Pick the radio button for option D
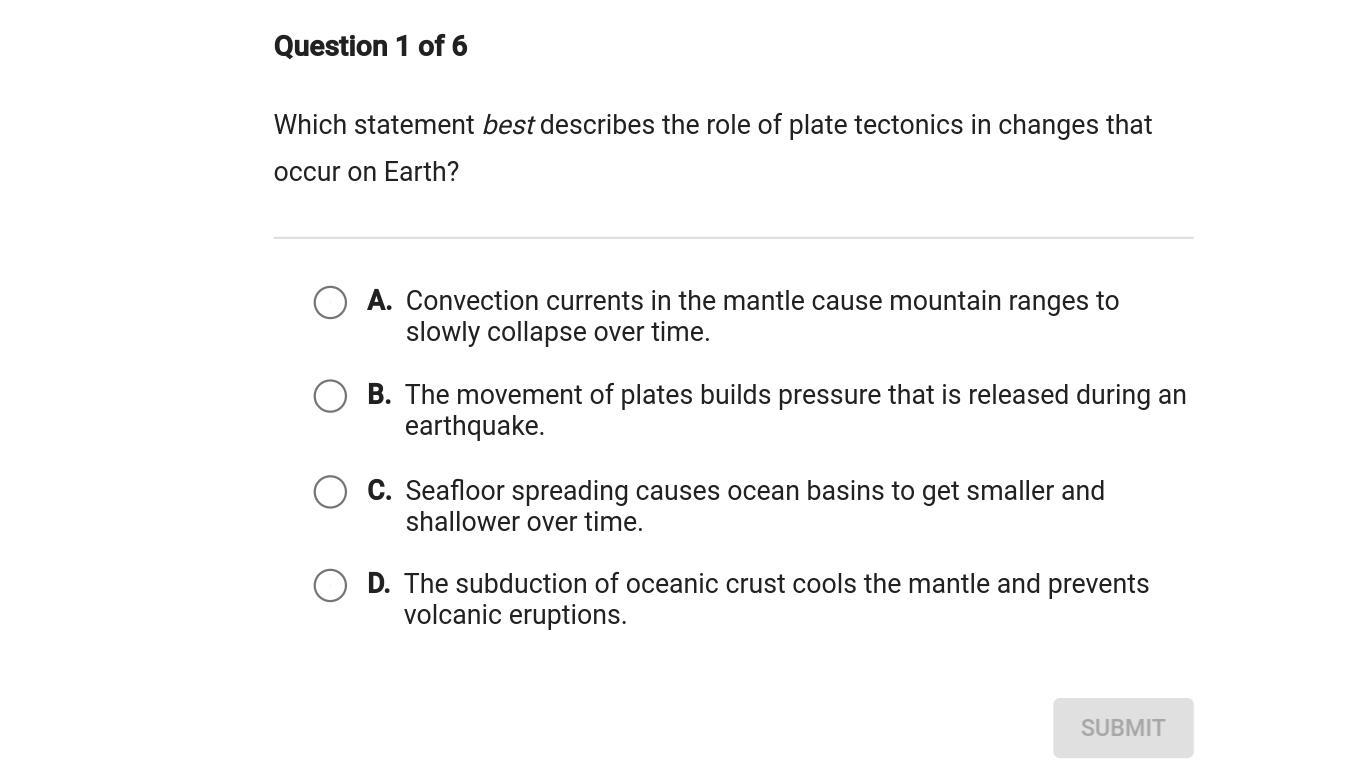 [330, 585]
